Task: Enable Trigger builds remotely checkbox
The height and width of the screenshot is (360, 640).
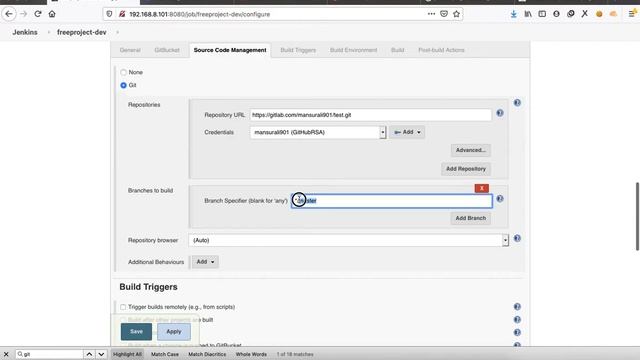Action: point(123,307)
